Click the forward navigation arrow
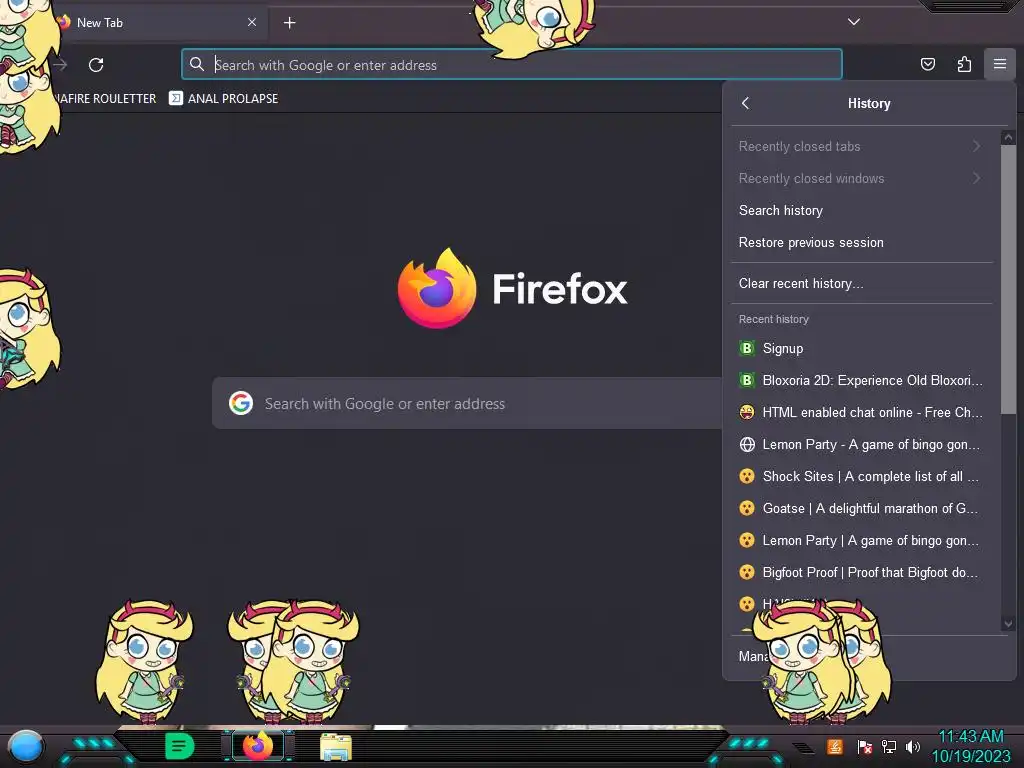Image resolution: width=1024 pixels, height=768 pixels. coord(60,65)
